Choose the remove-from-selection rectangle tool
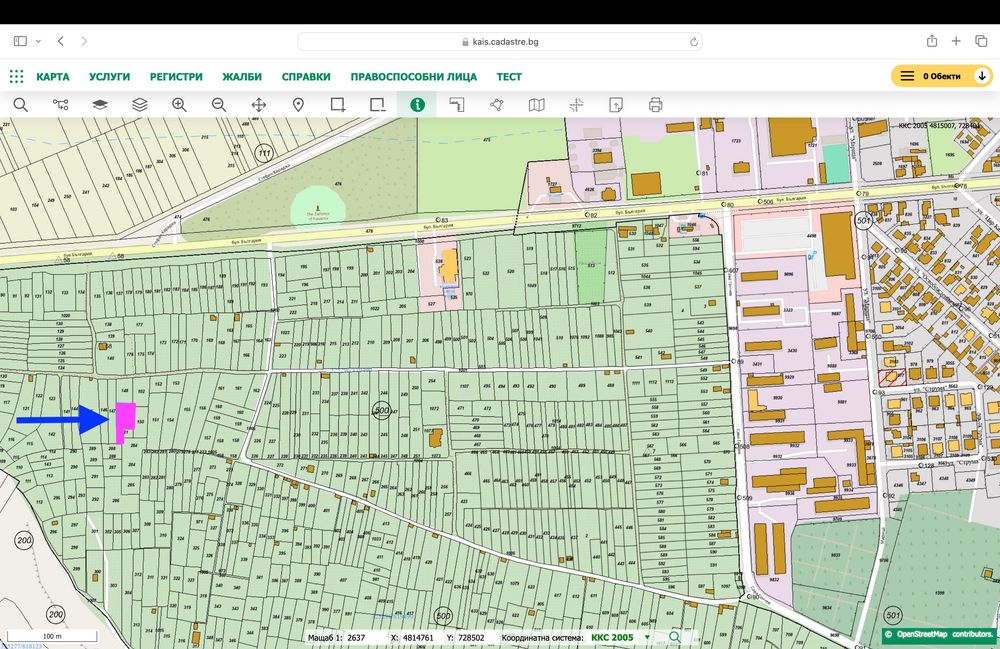Screen dimensions: 1000x649 point(378,105)
